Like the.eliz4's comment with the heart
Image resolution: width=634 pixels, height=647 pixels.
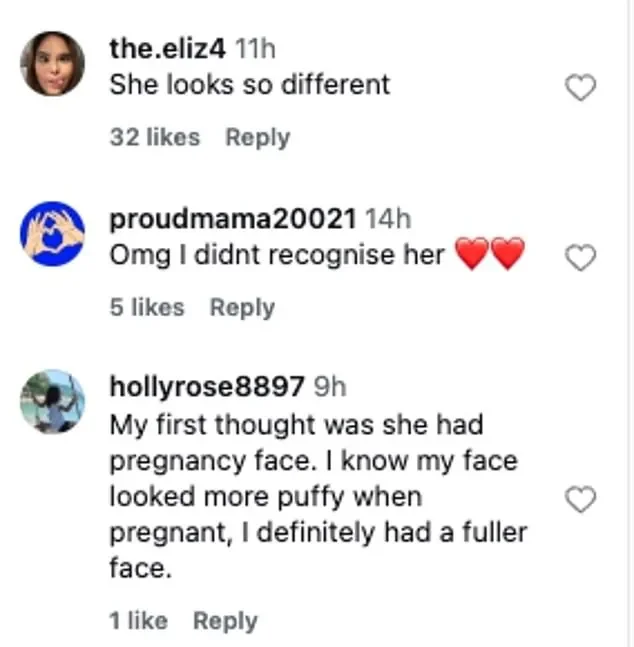pyautogui.click(x=580, y=87)
